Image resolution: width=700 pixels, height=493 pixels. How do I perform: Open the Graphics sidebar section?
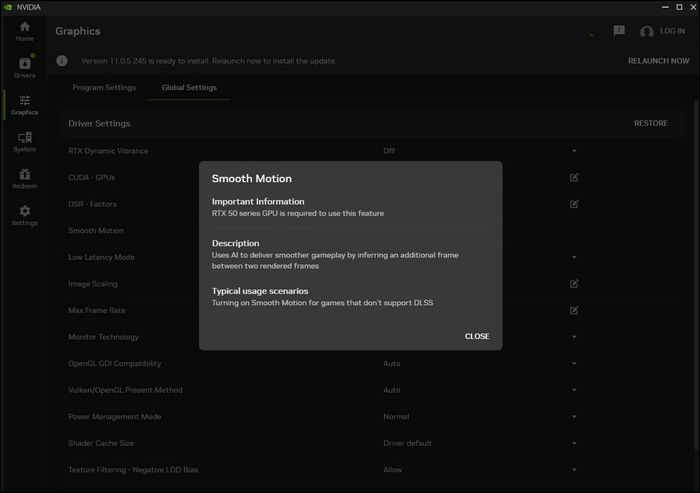coord(25,105)
